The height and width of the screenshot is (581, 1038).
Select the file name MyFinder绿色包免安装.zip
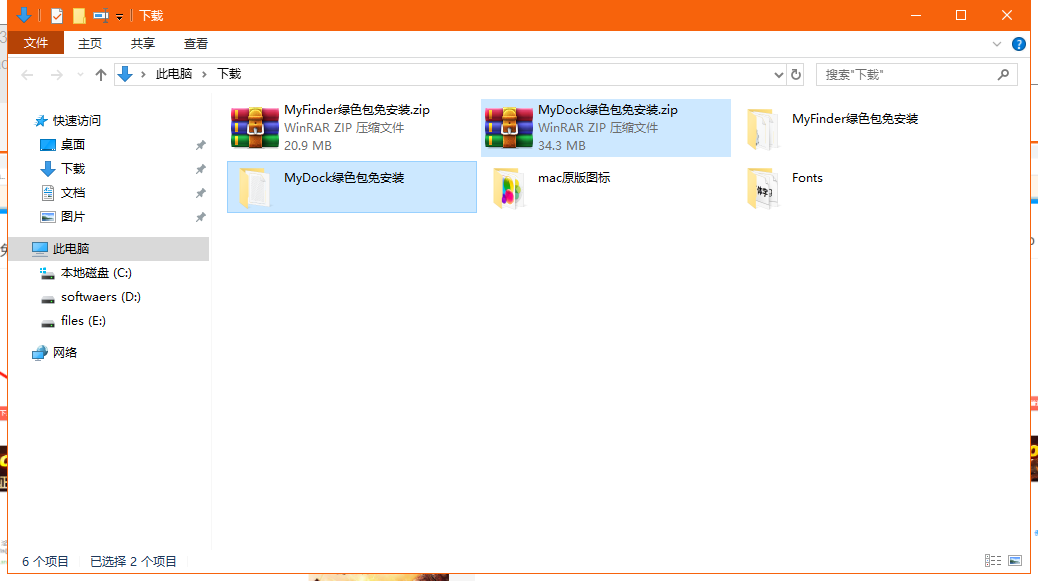click(x=357, y=110)
